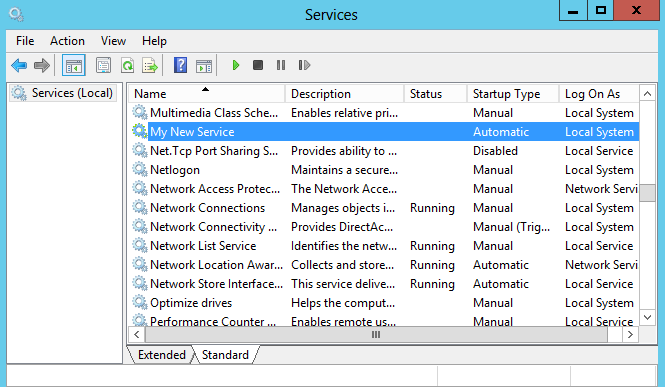
Task: Click the This service delive... description
Action: point(343,284)
